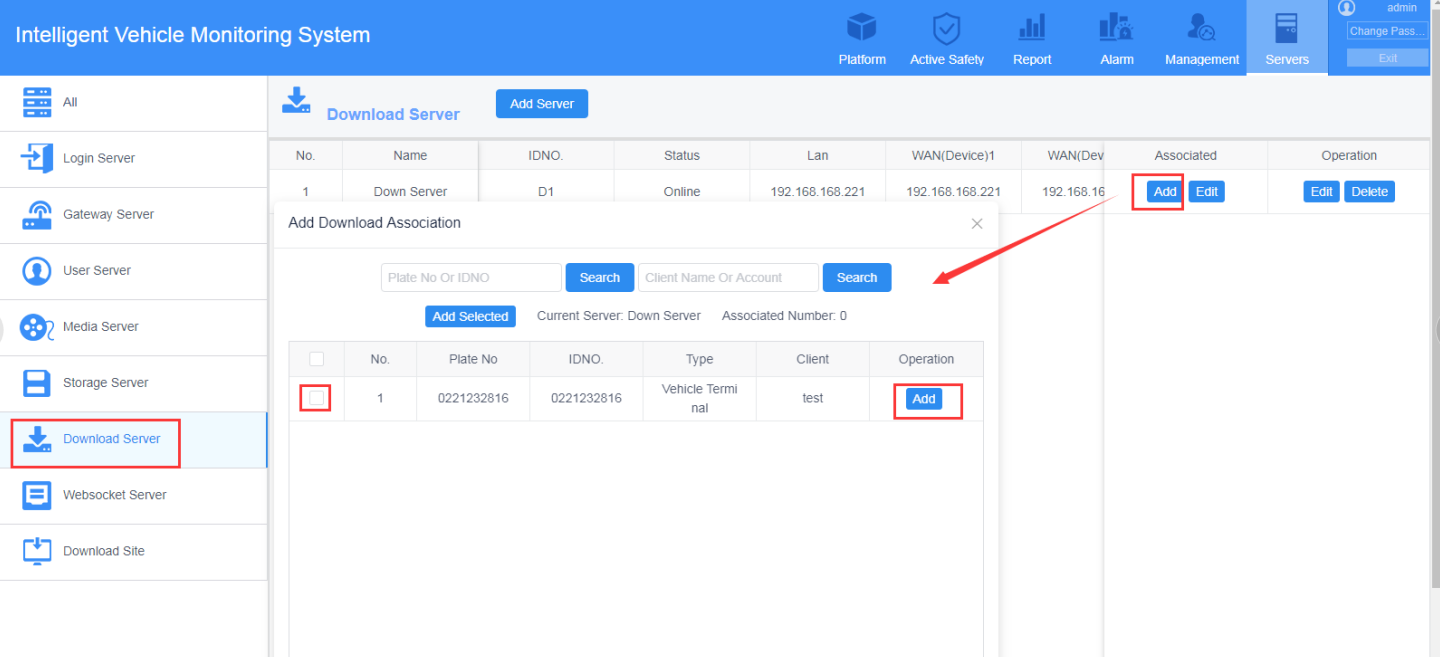The width and height of the screenshot is (1440, 657).
Task: Click the Websocket Server sidebar icon
Action: point(36,495)
